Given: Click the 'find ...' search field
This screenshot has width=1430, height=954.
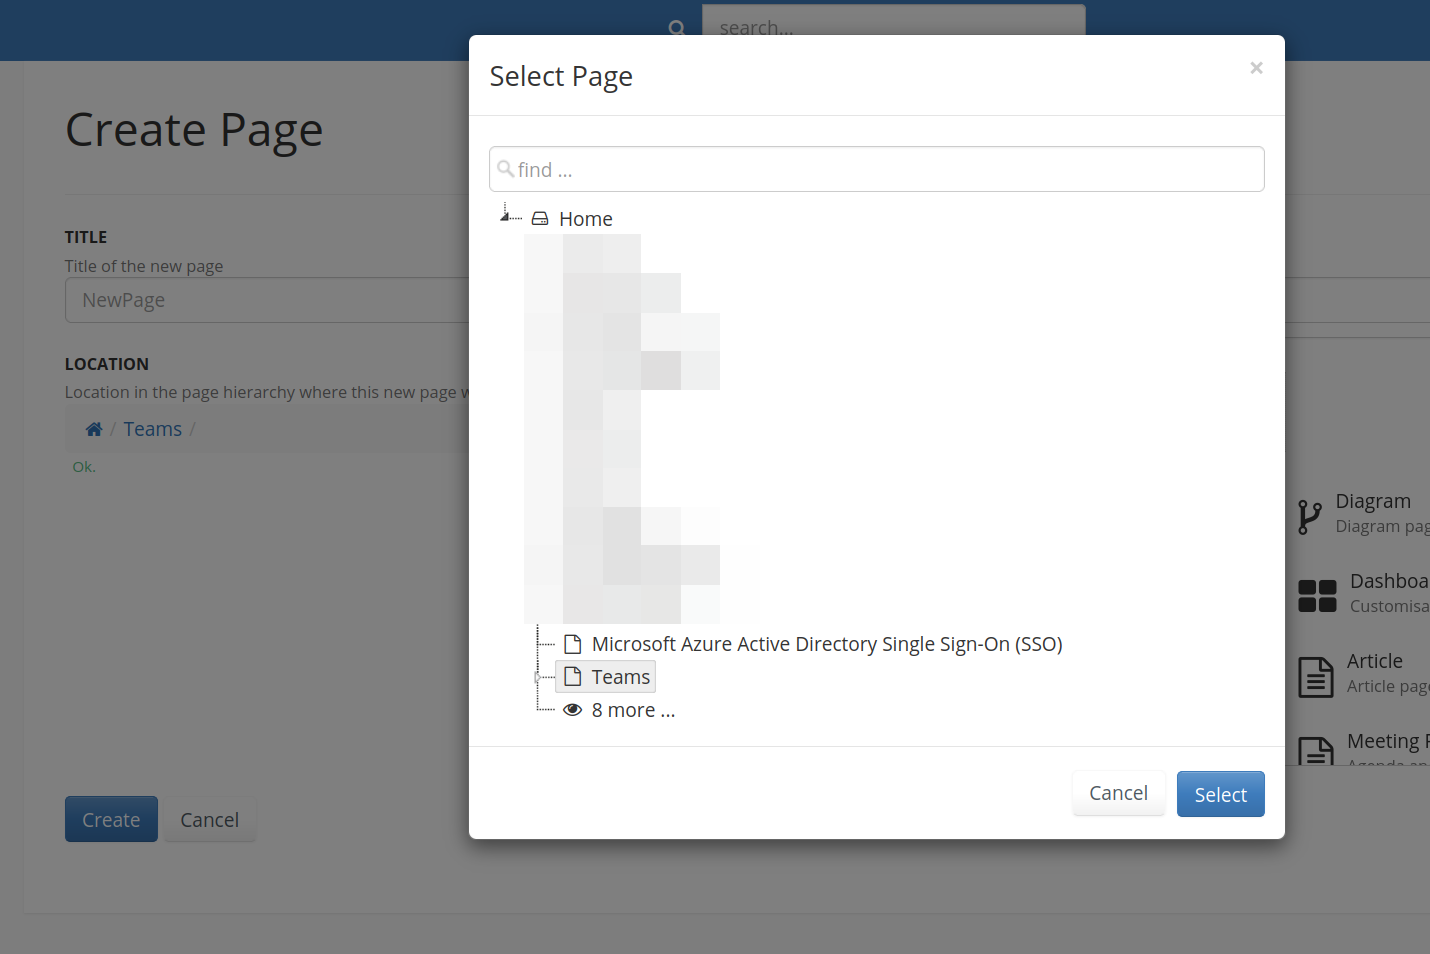Looking at the screenshot, I should (876, 168).
